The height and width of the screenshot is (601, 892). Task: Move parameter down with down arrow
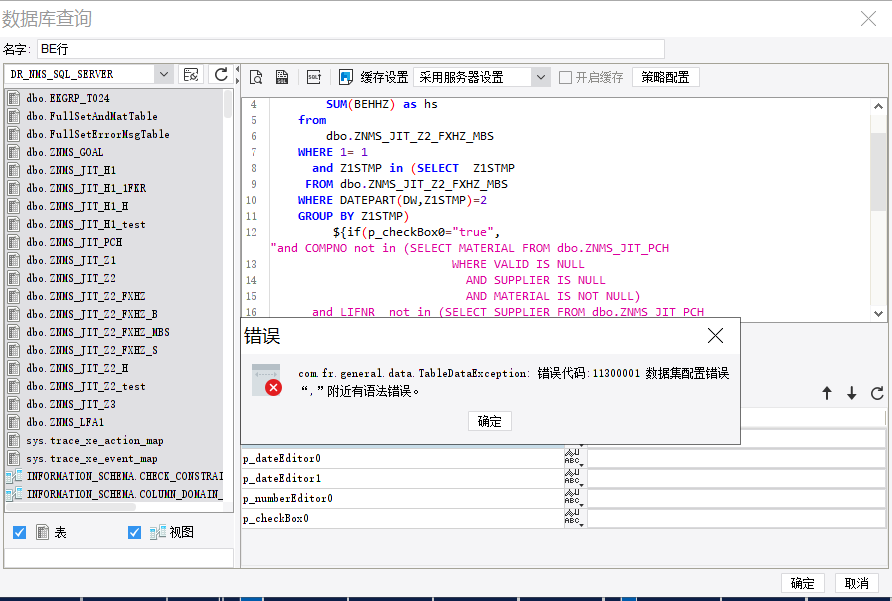coord(852,393)
